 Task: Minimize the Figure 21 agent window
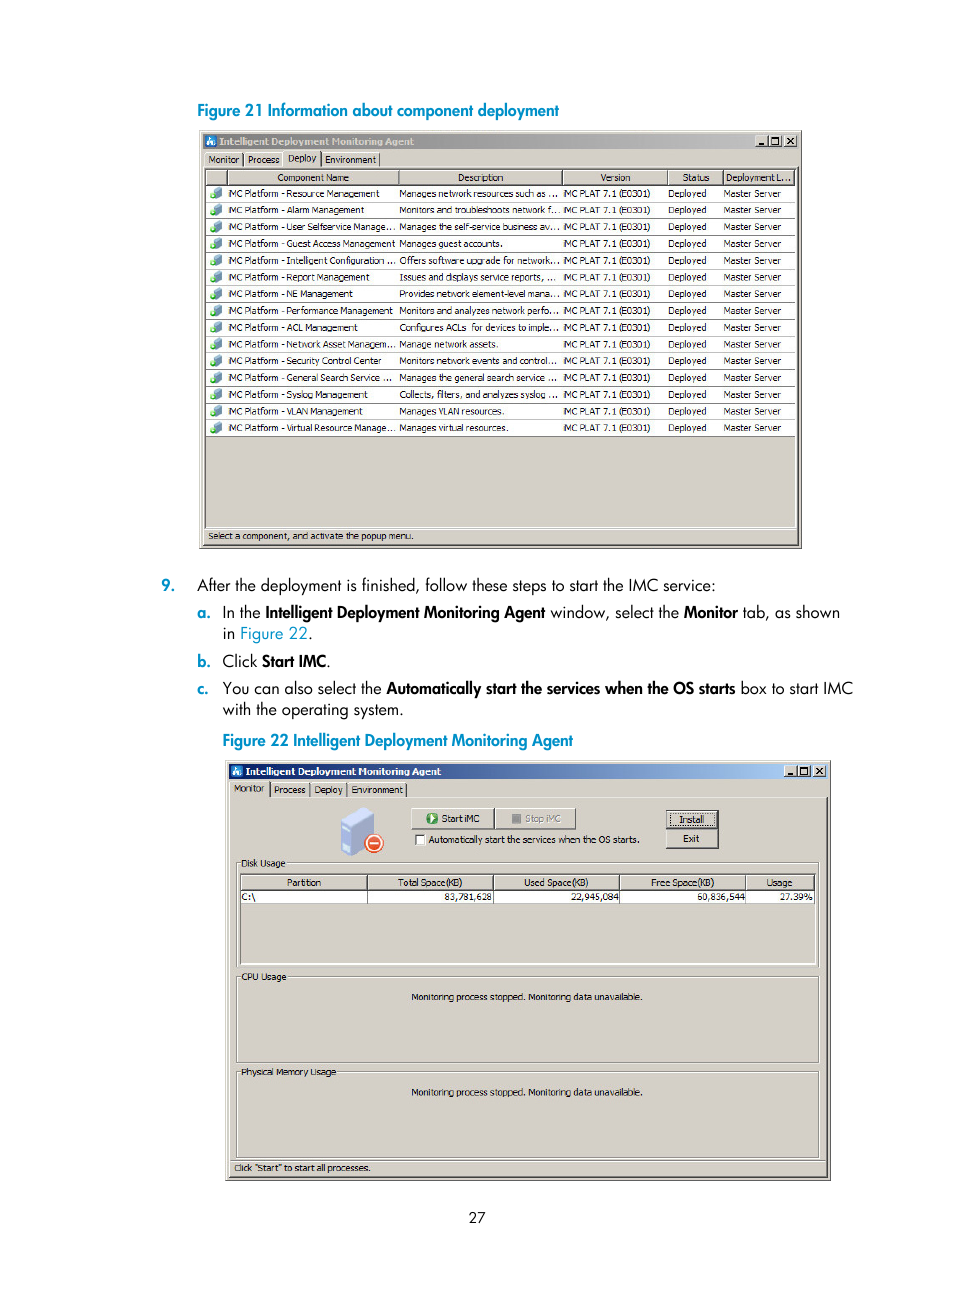point(762,141)
